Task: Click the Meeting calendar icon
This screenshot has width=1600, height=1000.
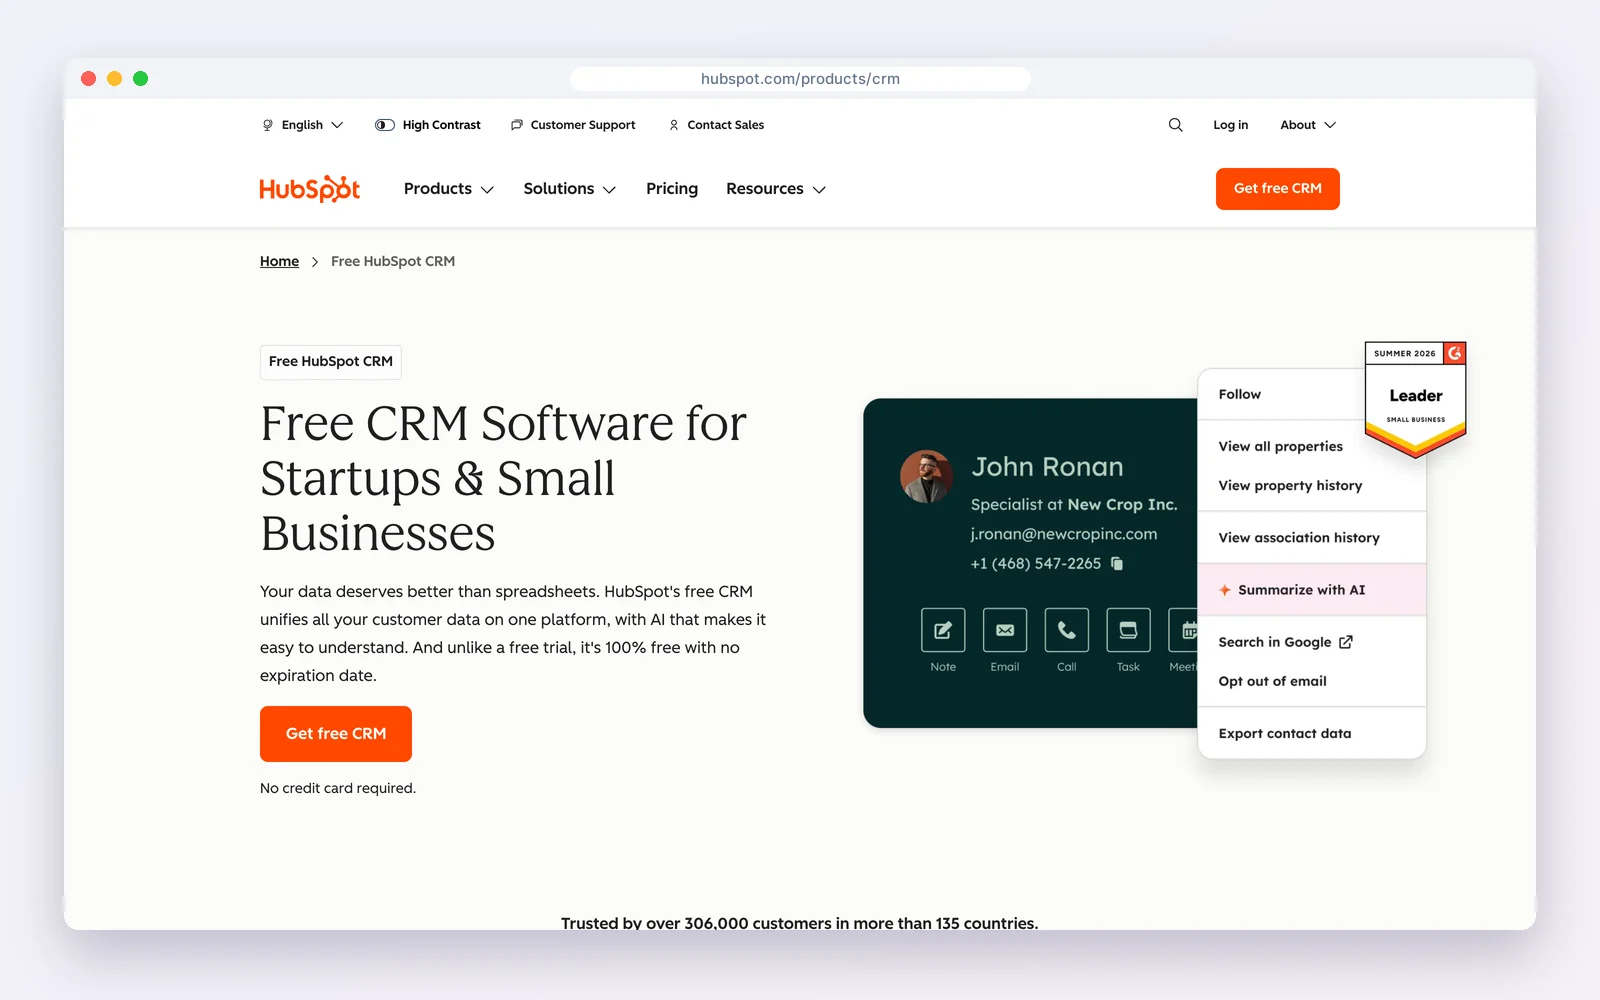Action: (x=1184, y=630)
